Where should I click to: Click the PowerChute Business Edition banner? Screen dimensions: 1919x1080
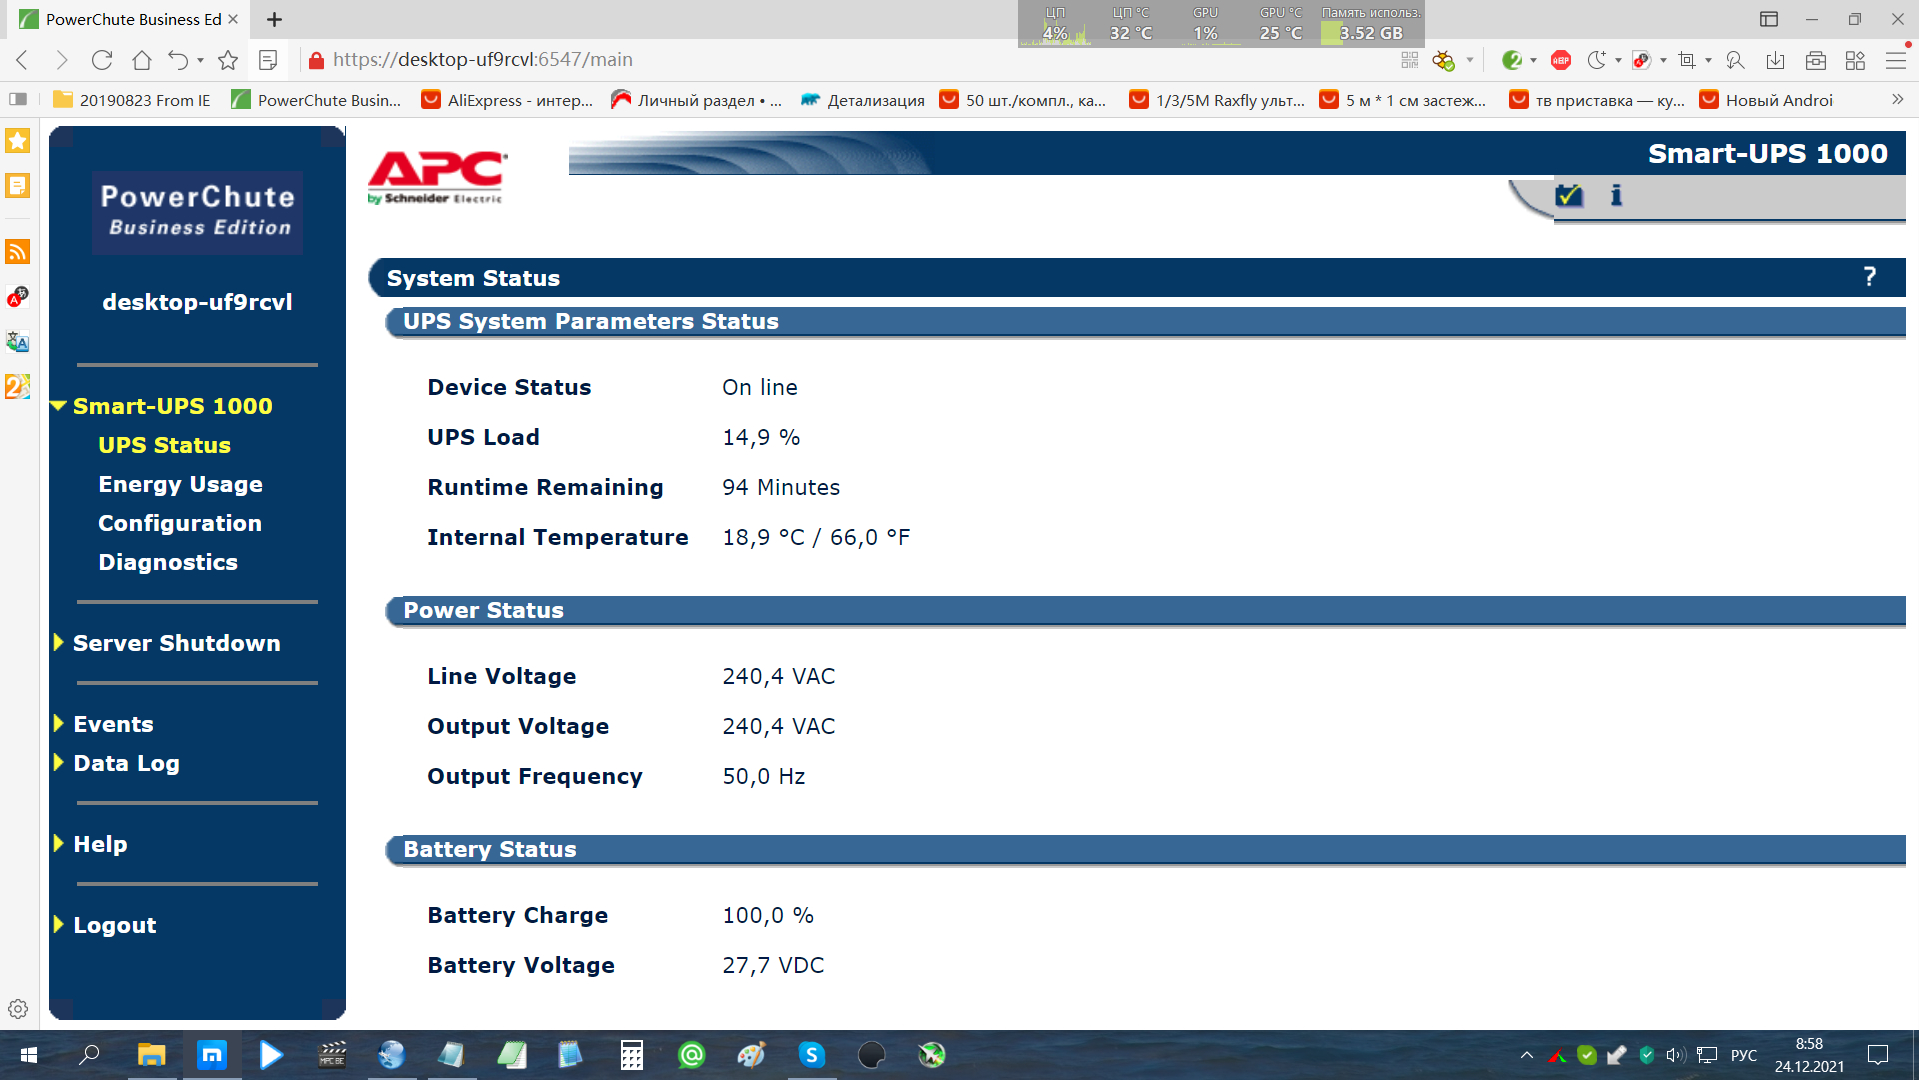tap(198, 211)
